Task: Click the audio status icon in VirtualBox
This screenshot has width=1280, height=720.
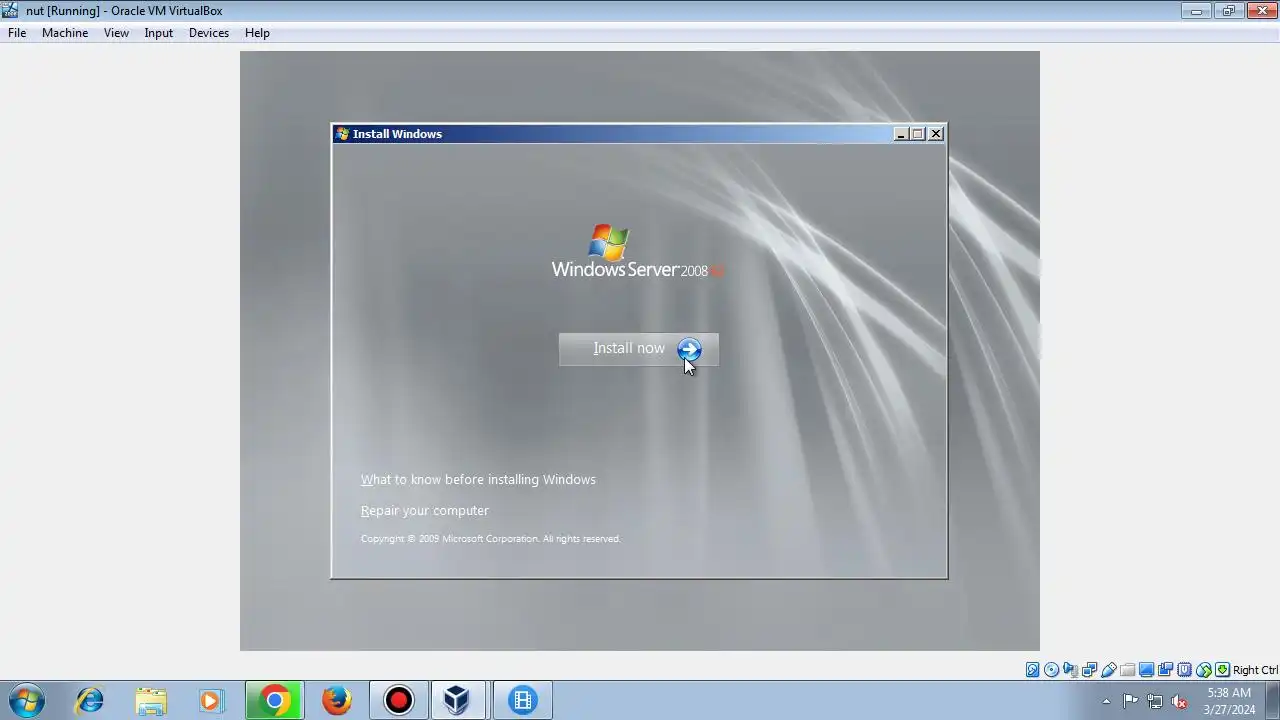Action: (x=1071, y=670)
